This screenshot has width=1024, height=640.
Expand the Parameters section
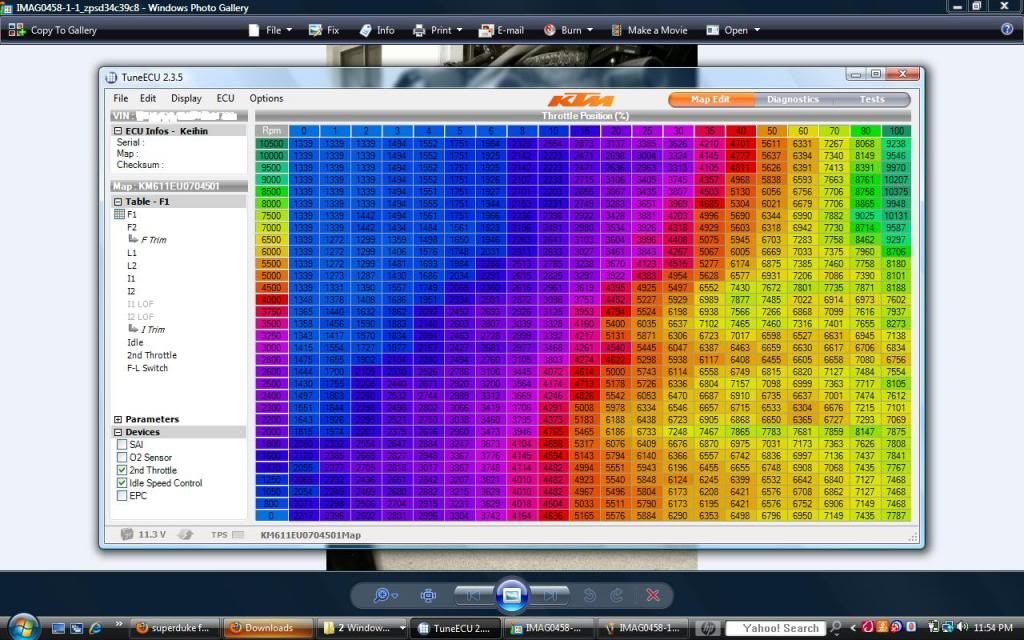point(118,419)
